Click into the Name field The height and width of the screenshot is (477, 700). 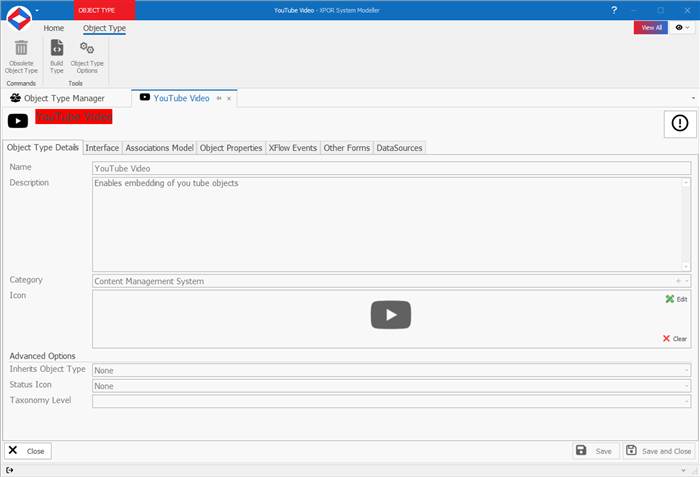coord(392,168)
